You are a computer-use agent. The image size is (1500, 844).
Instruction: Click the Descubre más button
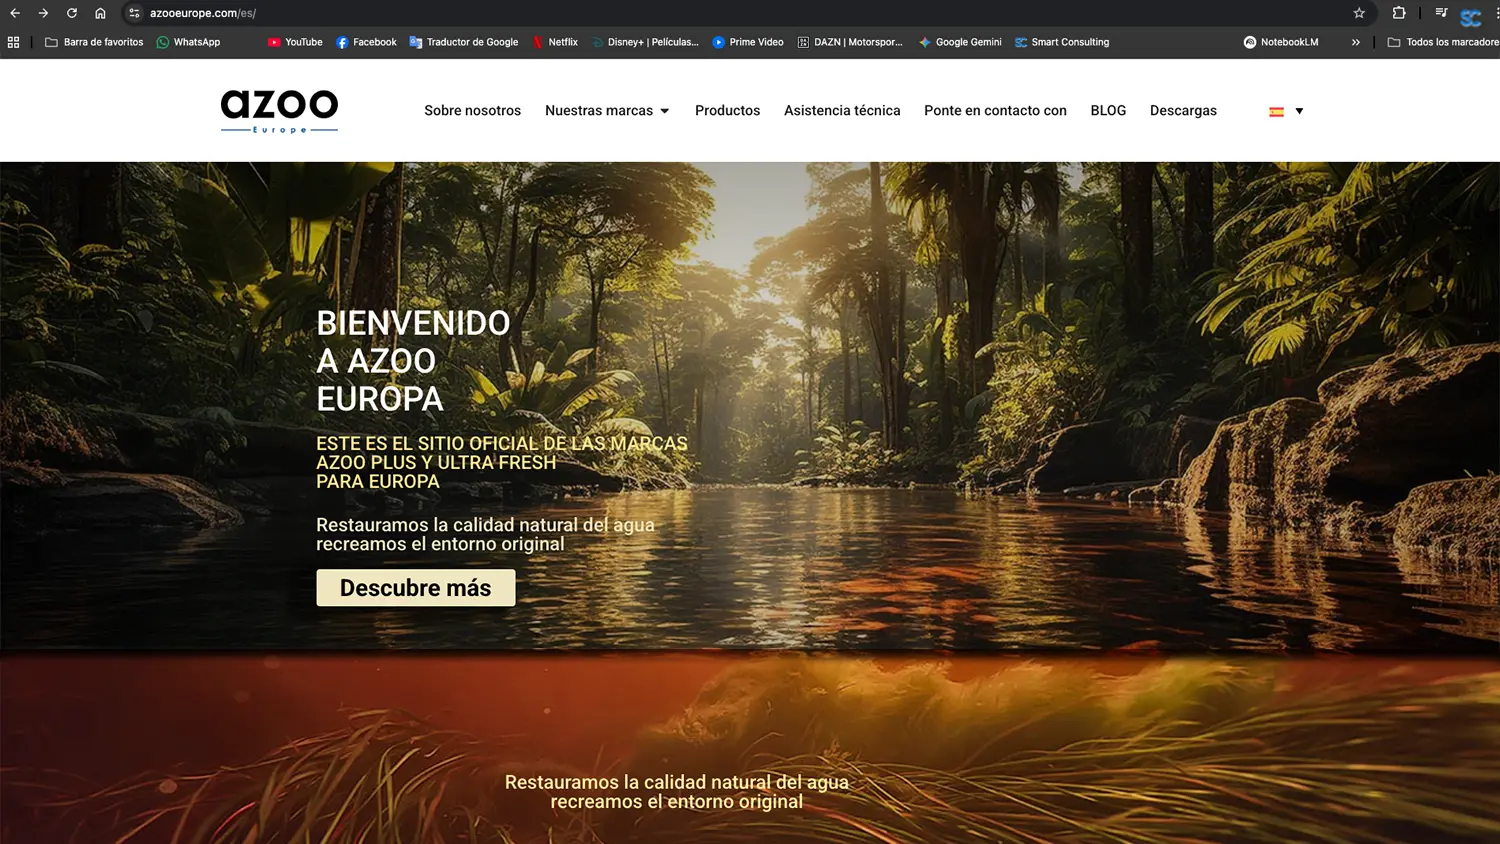(415, 588)
